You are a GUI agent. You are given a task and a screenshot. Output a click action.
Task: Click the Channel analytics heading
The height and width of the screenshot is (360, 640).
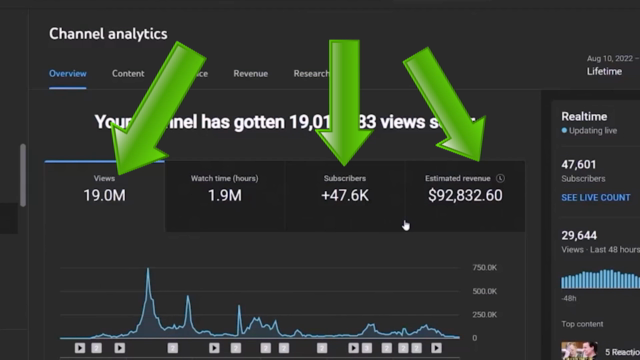coord(108,34)
